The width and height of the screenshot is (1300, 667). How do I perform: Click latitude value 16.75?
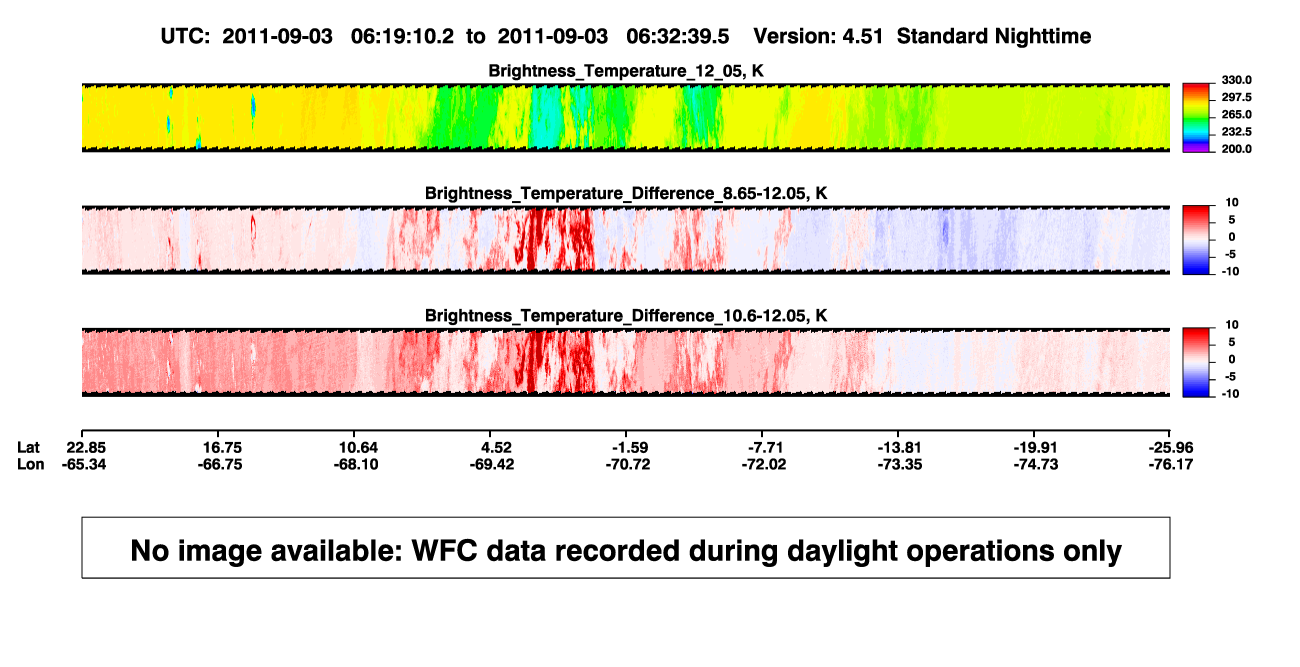coord(217,447)
